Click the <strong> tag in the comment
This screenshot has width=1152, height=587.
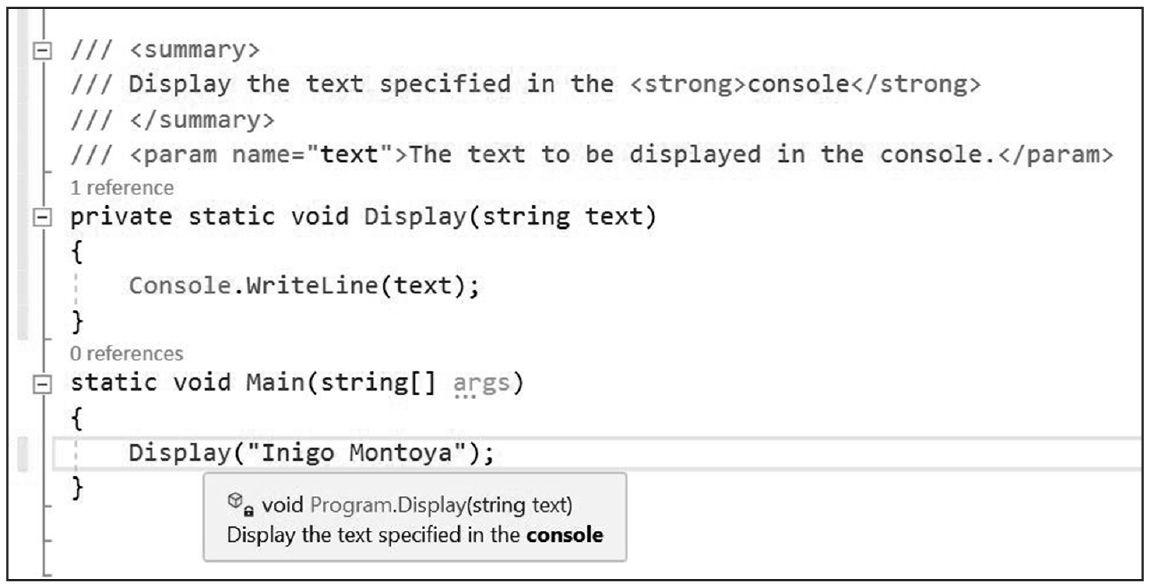tap(688, 84)
